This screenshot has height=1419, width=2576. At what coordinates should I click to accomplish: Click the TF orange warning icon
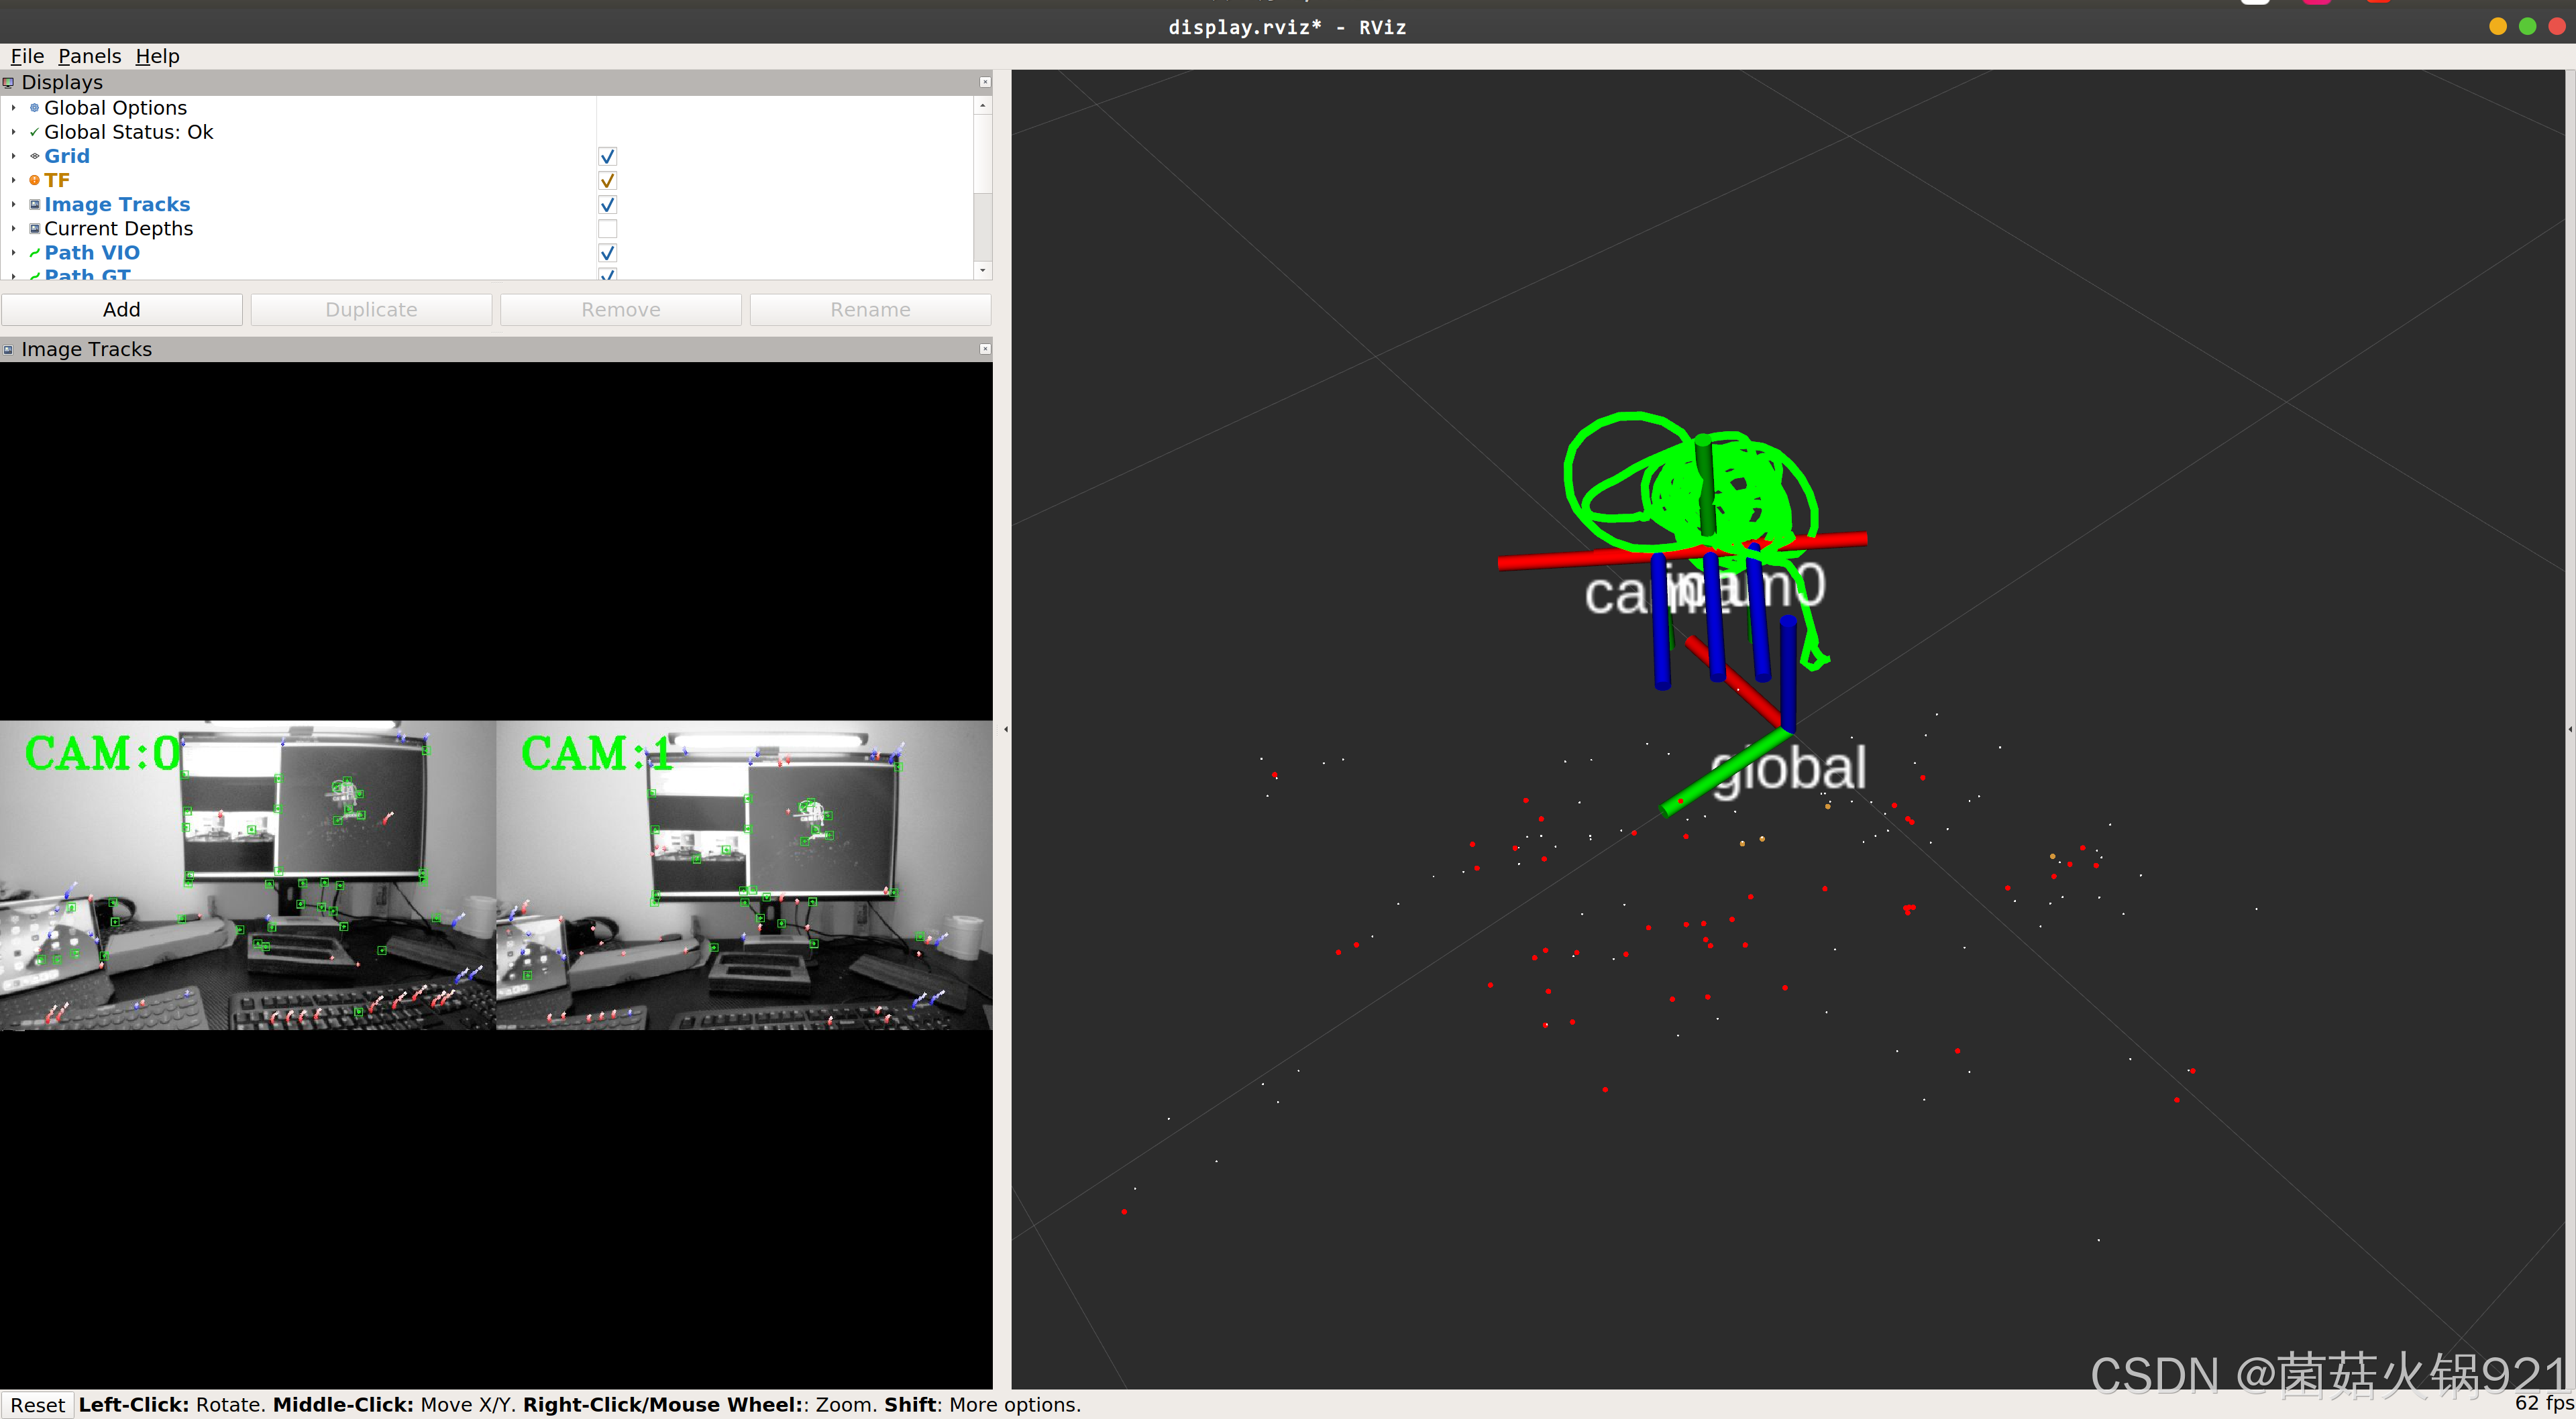coord(35,181)
